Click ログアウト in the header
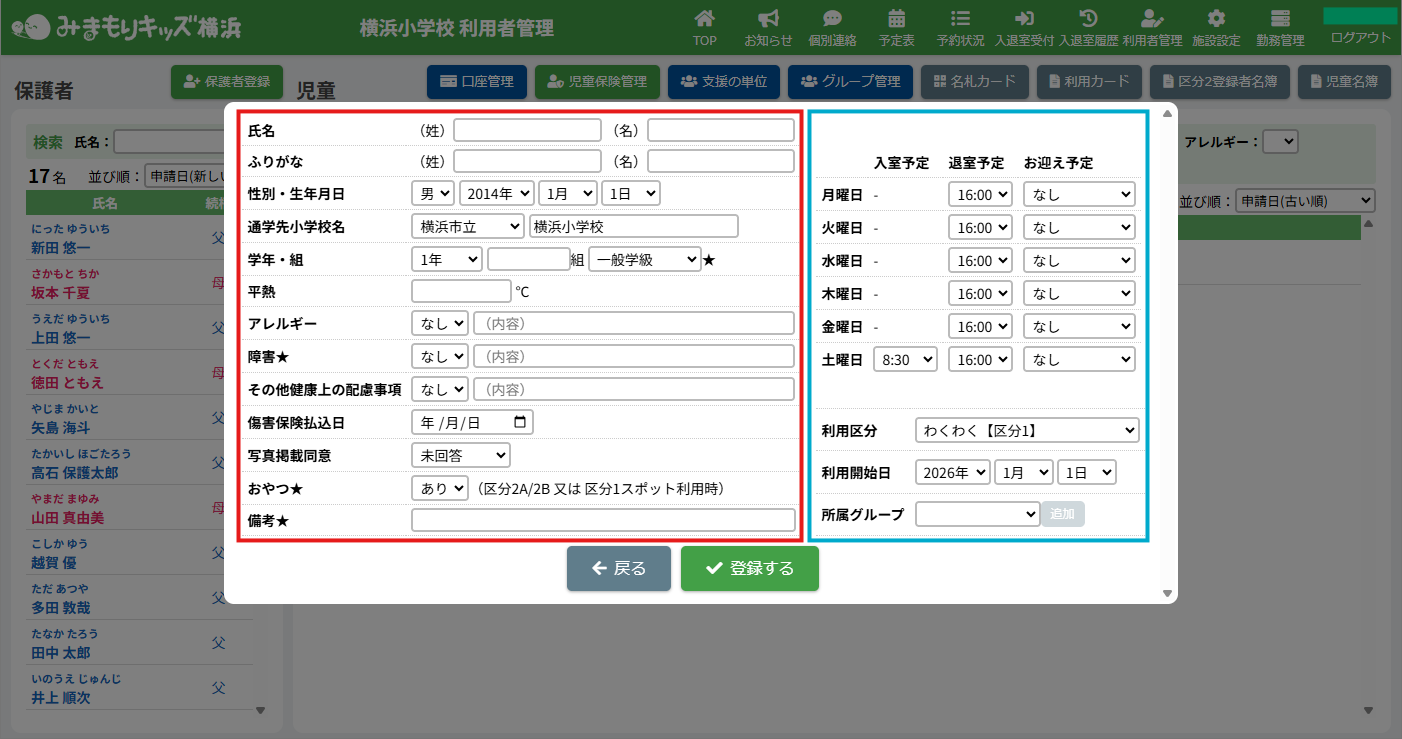The image size is (1402, 739). (1360, 38)
